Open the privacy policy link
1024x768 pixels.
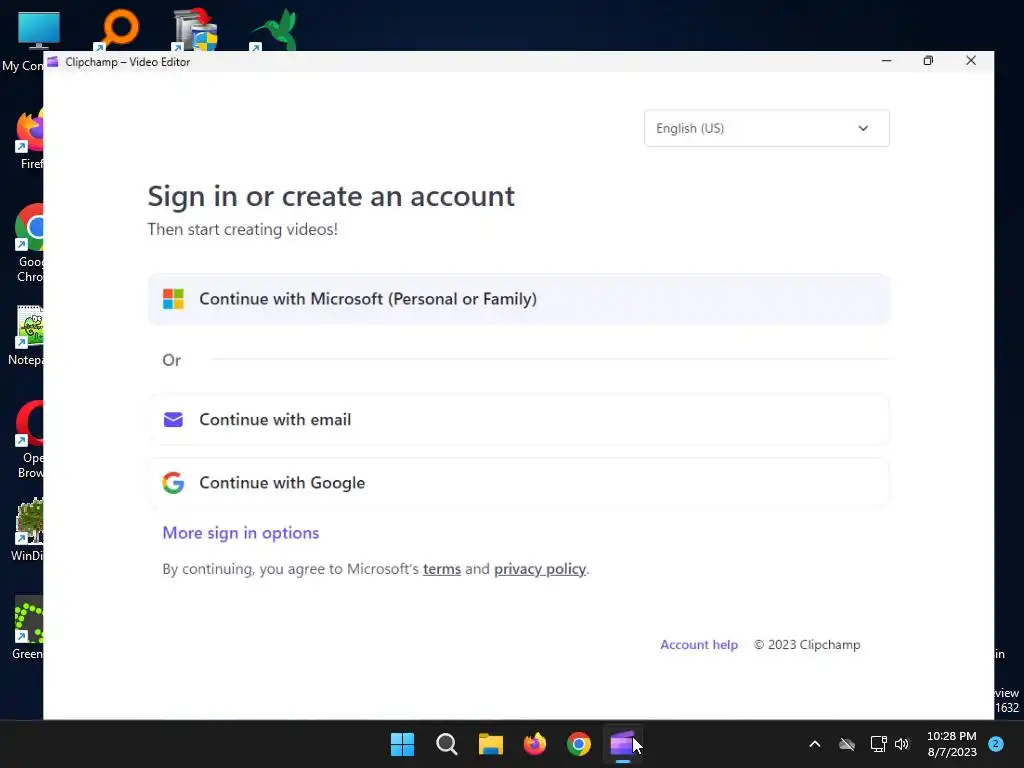pyautogui.click(x=539, y=569)
